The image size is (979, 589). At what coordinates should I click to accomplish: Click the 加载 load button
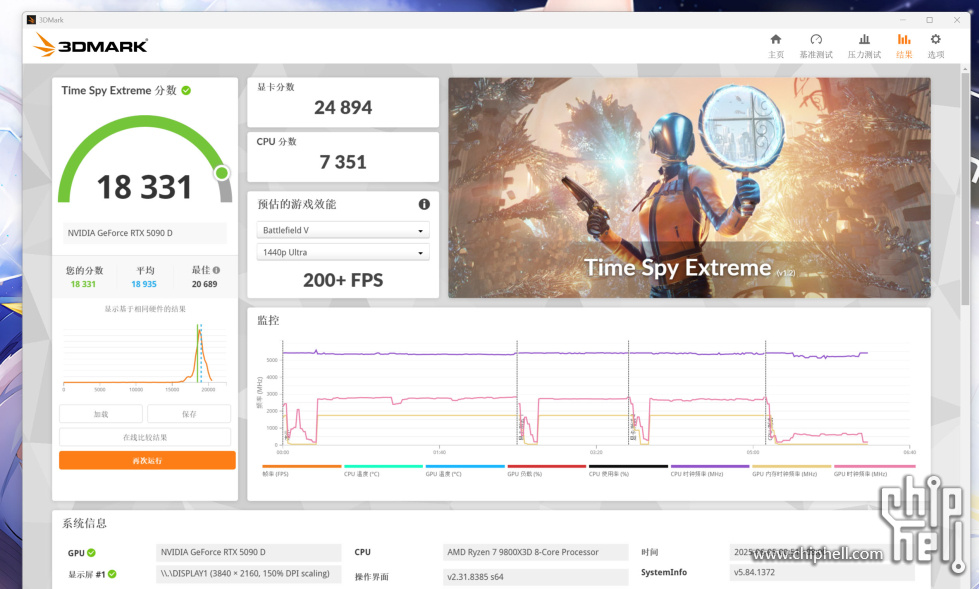(101, 414)
